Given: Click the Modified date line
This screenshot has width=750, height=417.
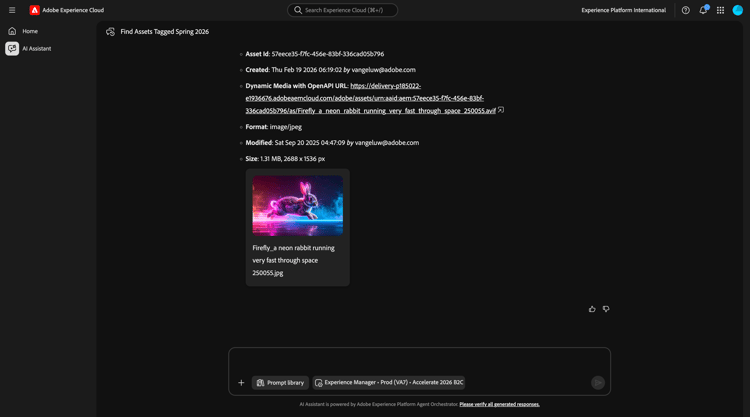Looking at the screenshot, I should click(332, 143).
